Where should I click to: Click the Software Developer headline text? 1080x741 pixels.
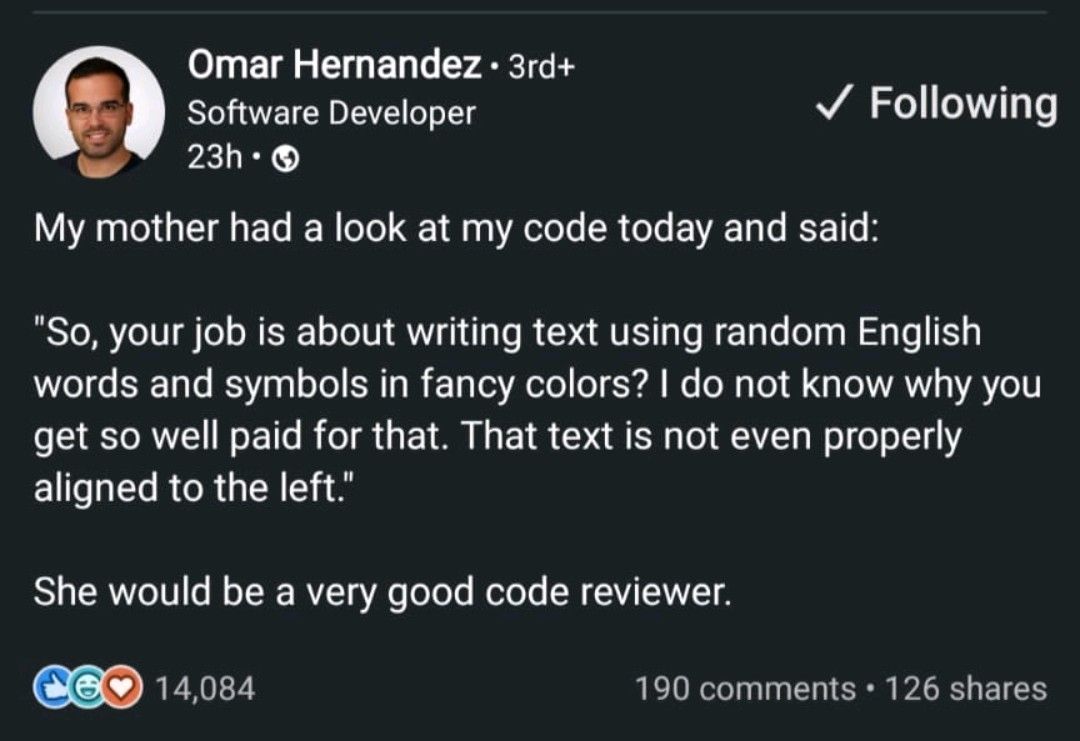point(331,113)
